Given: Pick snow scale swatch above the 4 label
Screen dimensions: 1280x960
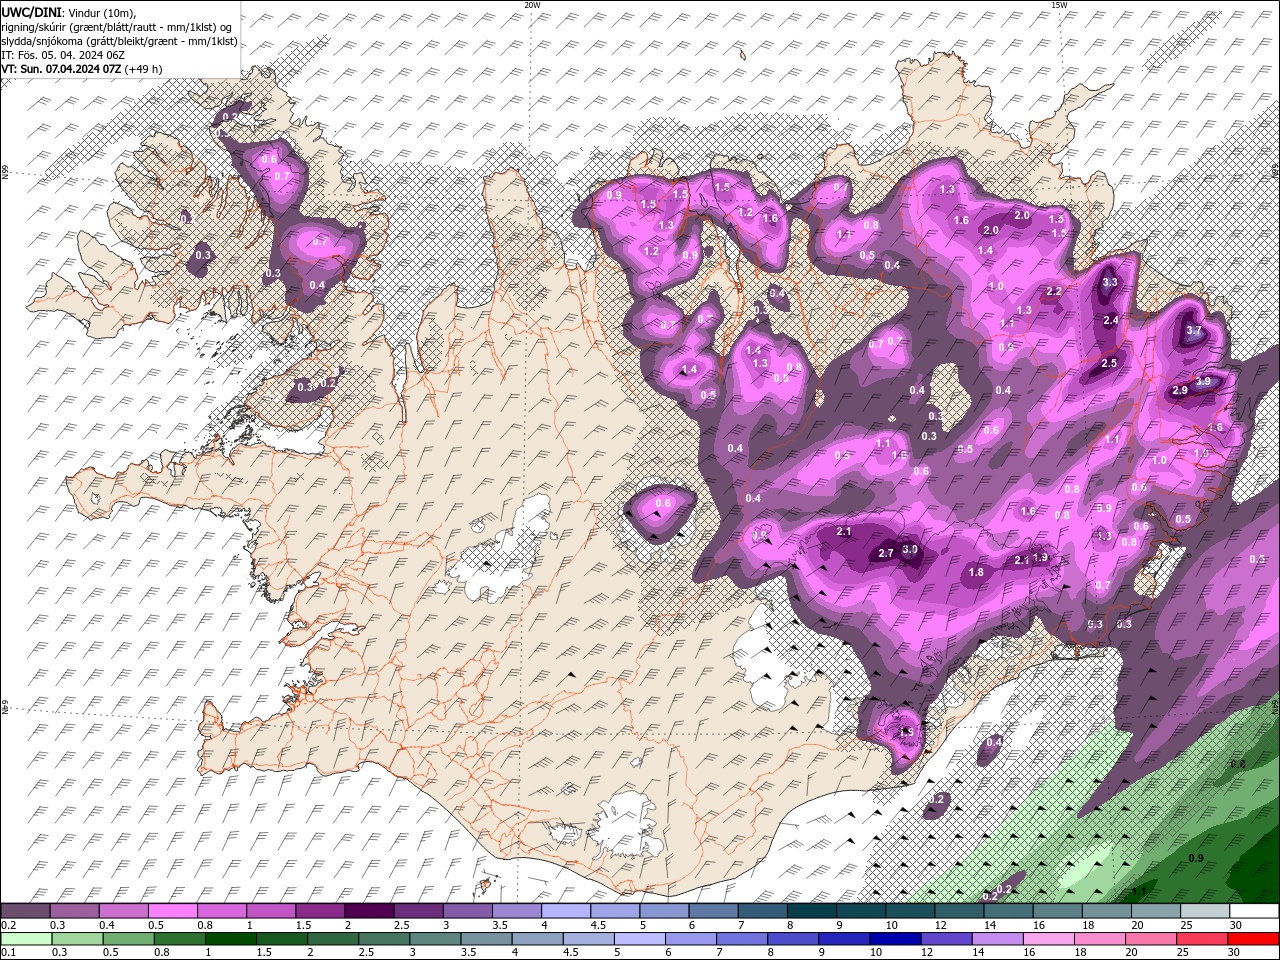Looking at the screenshot, I should 565,911.
